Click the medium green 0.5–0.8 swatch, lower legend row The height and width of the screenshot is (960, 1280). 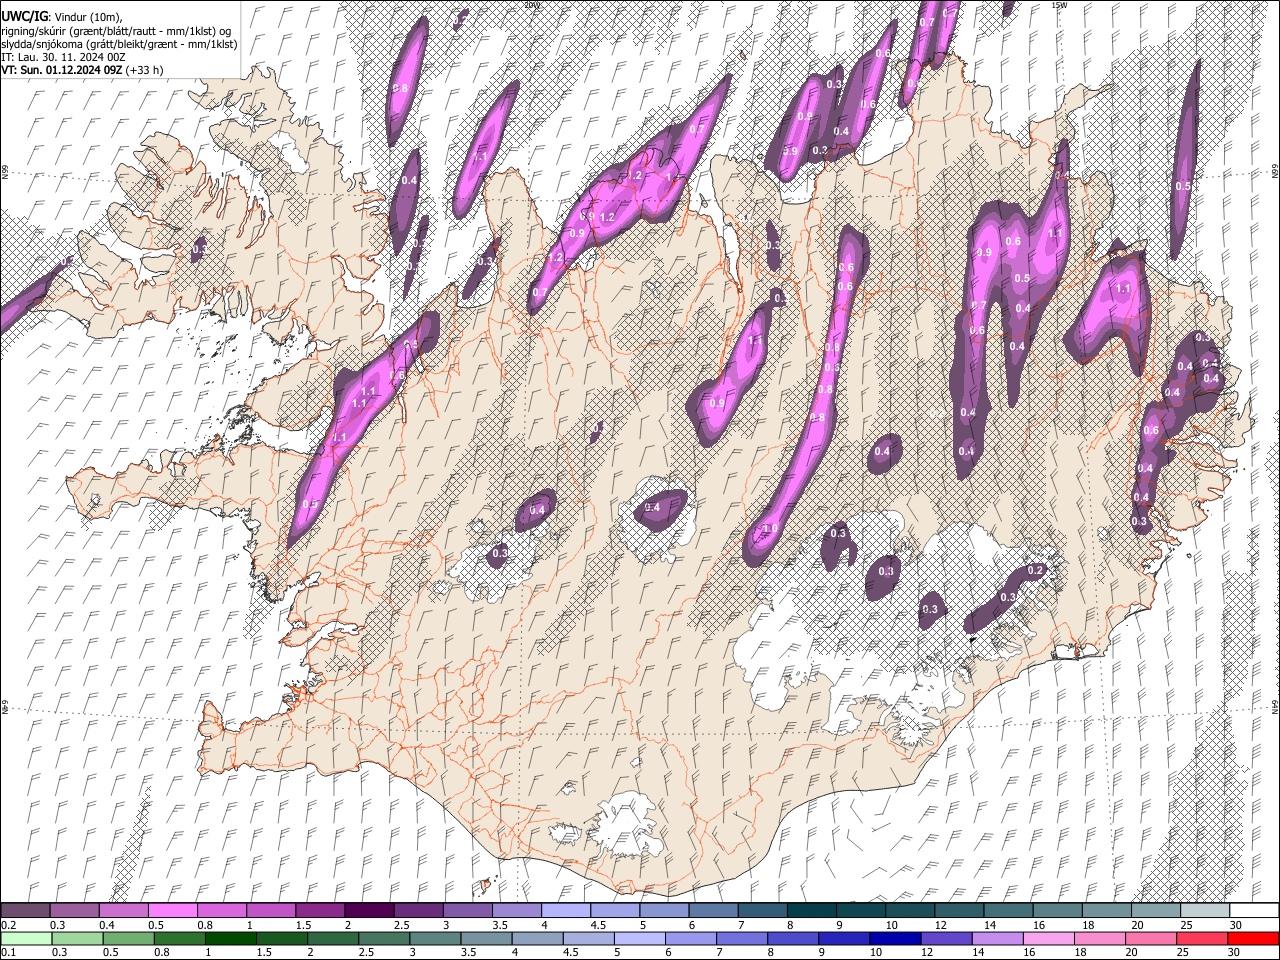pyautogui.click(x=128, y=938)
